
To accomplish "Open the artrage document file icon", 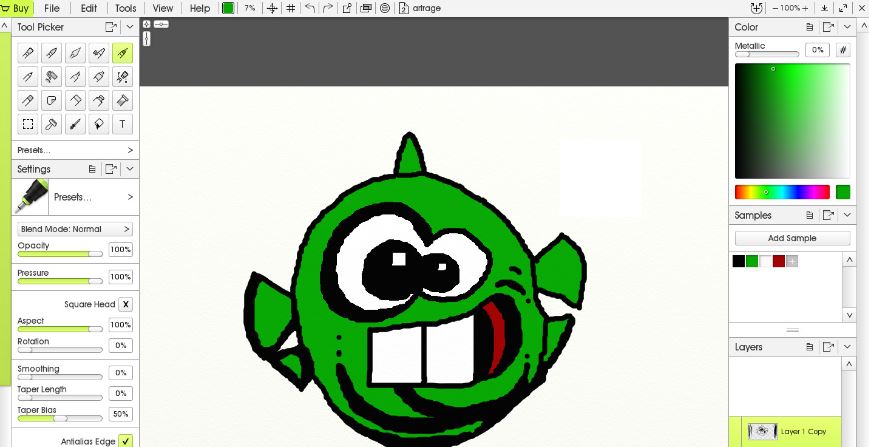I will [x=404, y=8].
